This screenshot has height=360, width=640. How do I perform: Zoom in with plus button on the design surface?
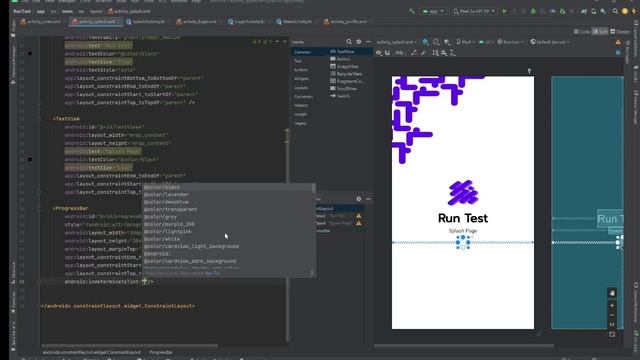[612, 305]
